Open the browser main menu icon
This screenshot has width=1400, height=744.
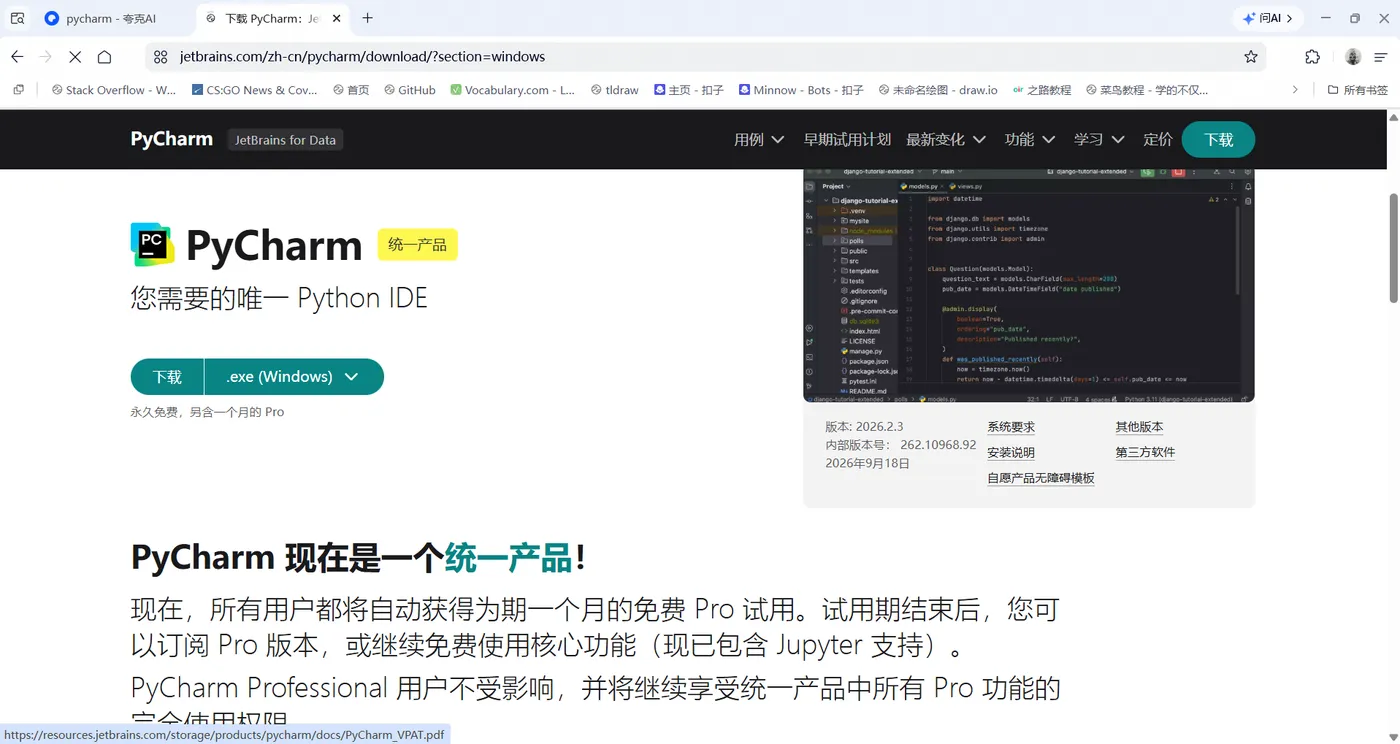(x=1381, y=57)
